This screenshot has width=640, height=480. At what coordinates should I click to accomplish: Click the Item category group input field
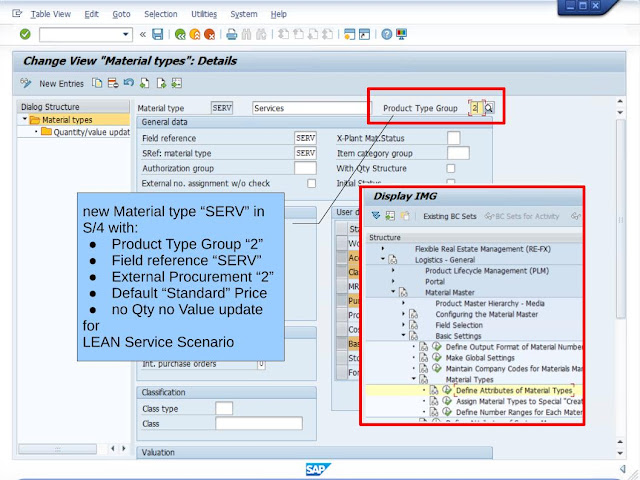pyautogui.click(x=458, y=153)
